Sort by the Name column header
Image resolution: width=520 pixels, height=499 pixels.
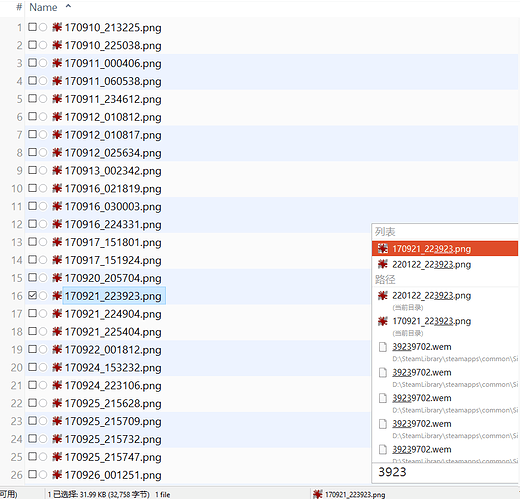43,7
